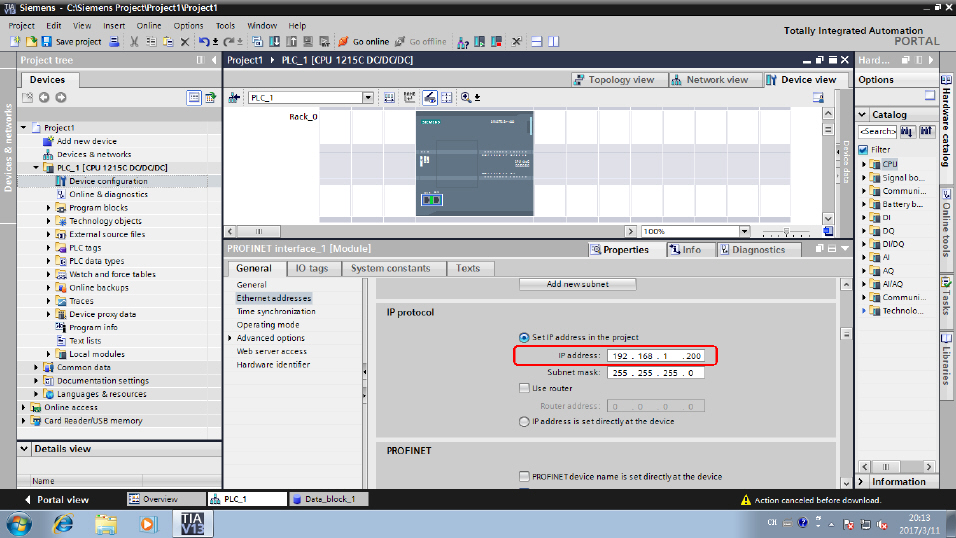Select 'Set IP address in the project' radio
The image size is (956, 538).
click(x=524, y=337)
